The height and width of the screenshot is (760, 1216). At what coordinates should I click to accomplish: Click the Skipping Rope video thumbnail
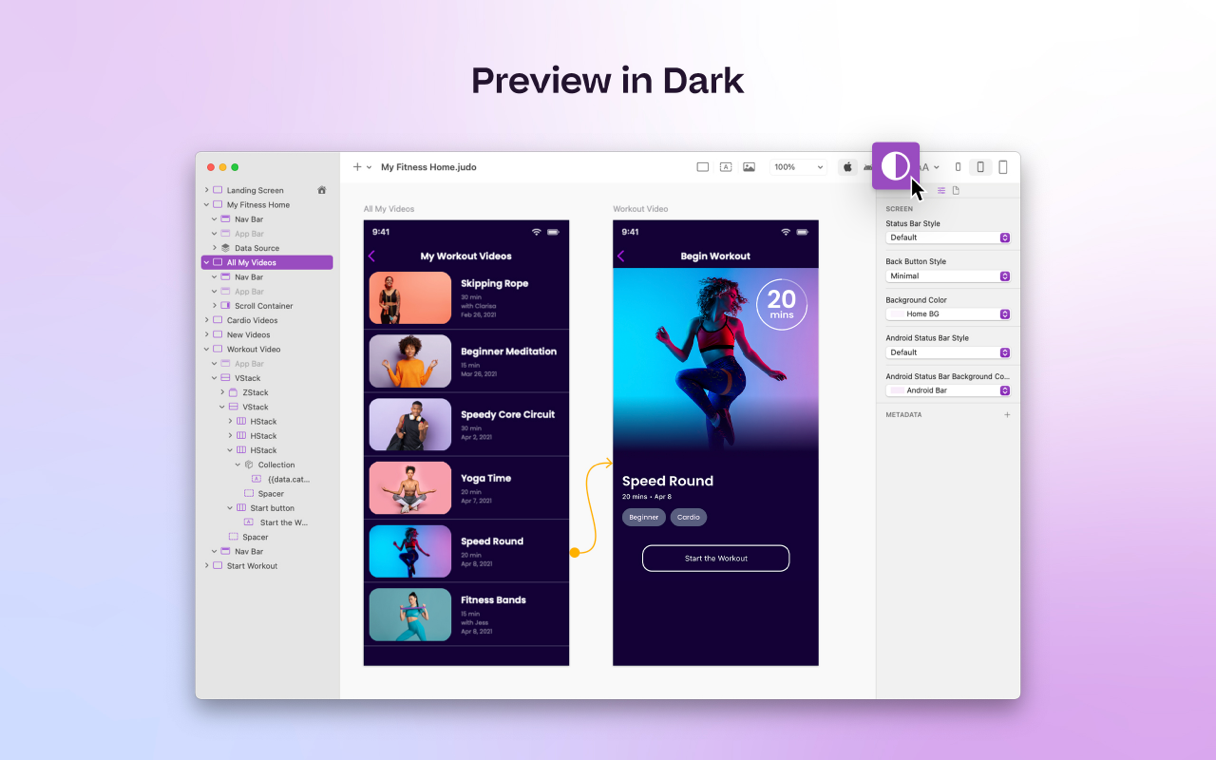410,298
